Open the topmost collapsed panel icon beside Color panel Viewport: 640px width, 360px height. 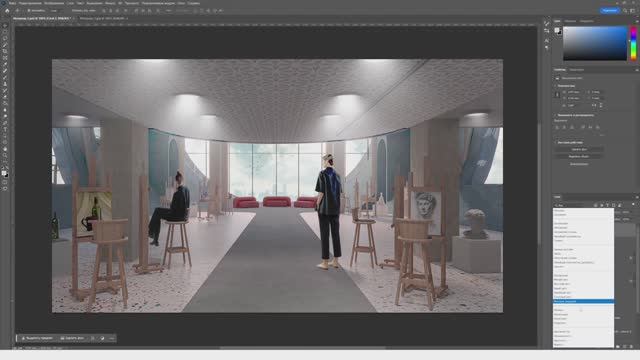pyautogui.click(x=547, y=23)
